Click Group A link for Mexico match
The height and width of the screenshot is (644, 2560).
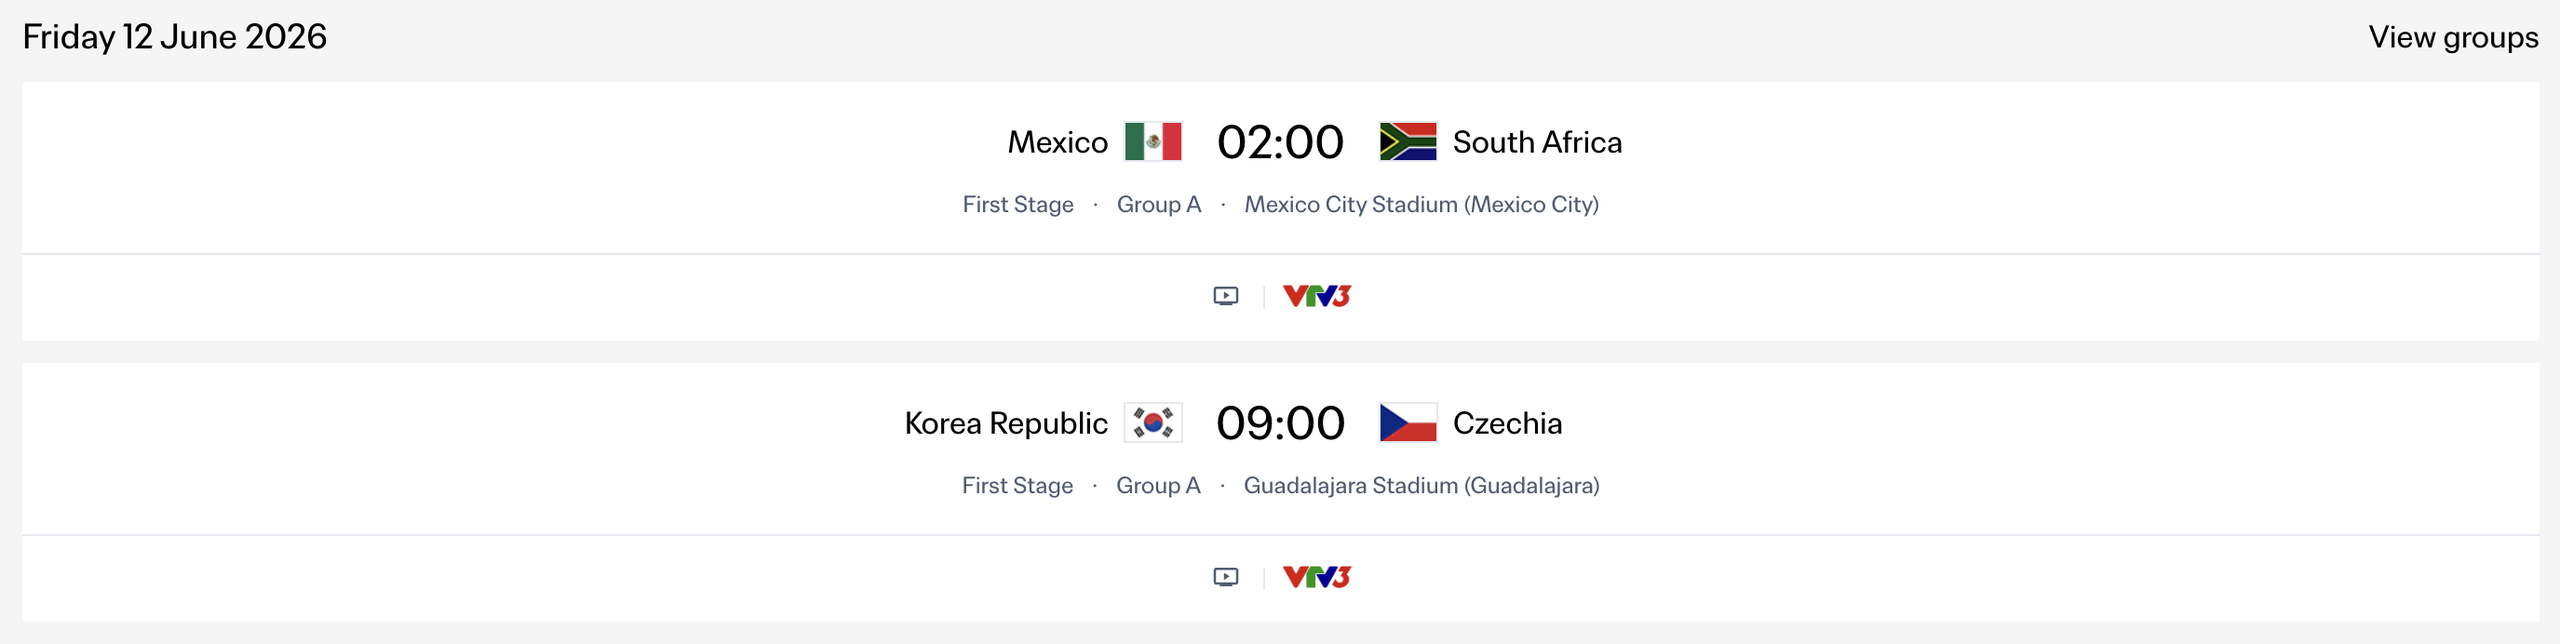pyautogui.click(x=1158, y=204)
